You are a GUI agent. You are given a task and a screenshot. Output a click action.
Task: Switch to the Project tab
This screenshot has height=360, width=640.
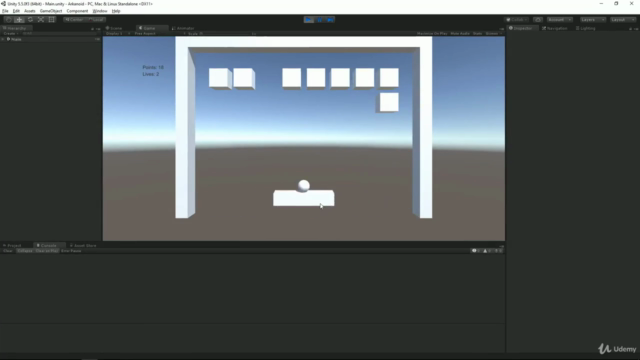(x=12, y=245)
